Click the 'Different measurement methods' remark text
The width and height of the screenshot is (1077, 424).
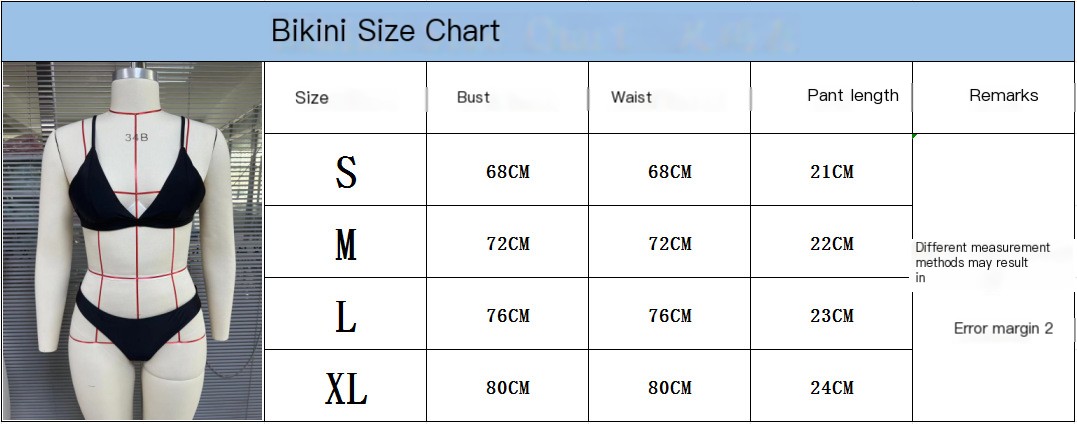pyautogui.click(x=982, y=262)
